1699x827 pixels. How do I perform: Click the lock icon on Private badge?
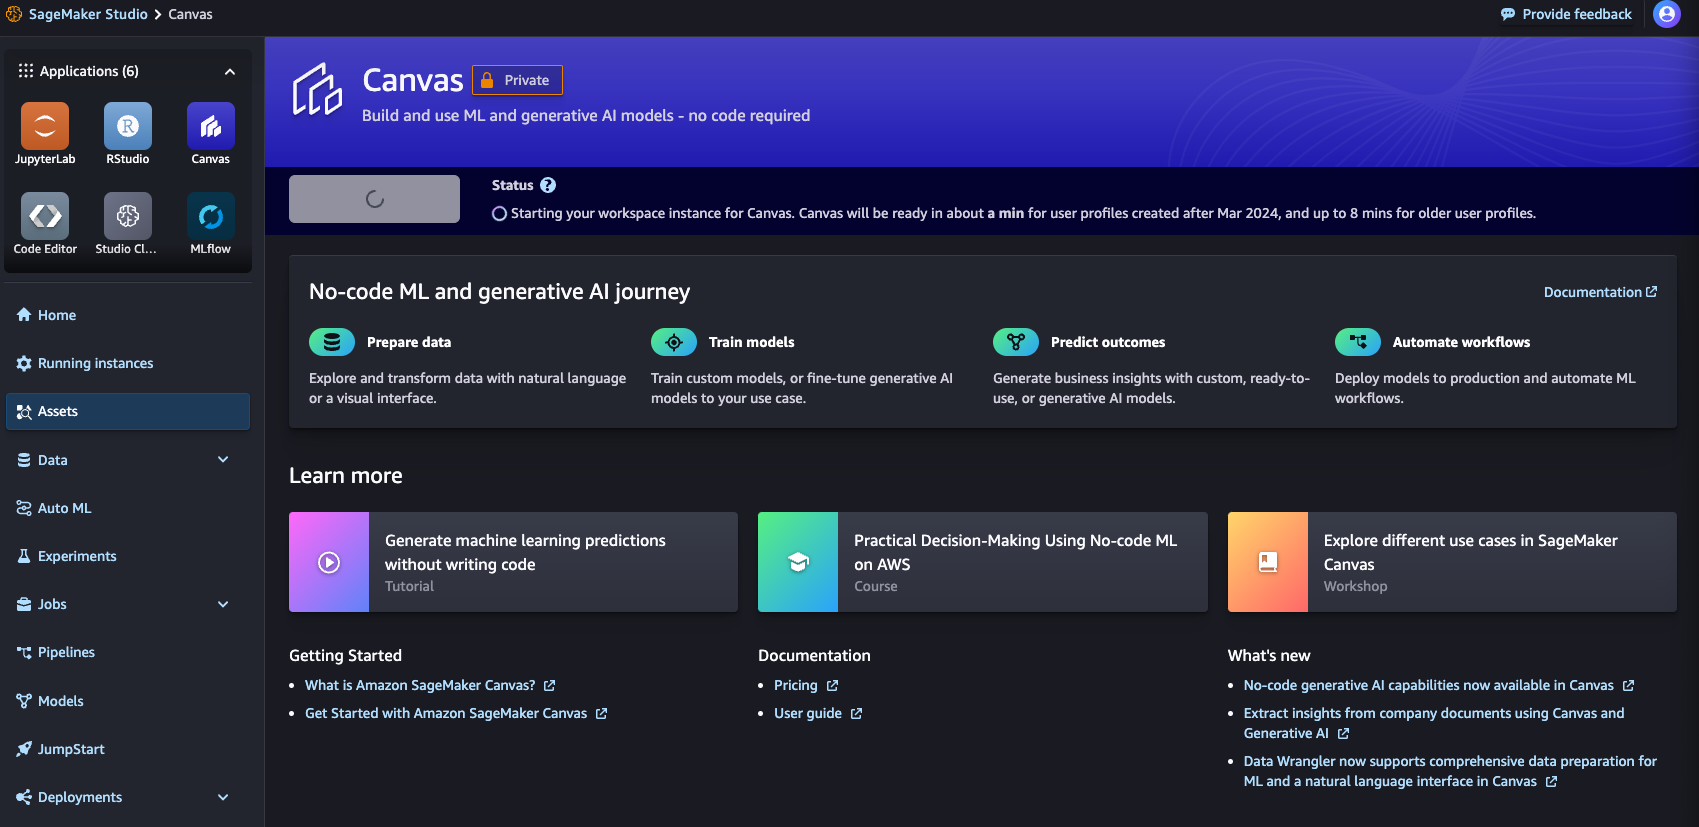coord(487,80)
